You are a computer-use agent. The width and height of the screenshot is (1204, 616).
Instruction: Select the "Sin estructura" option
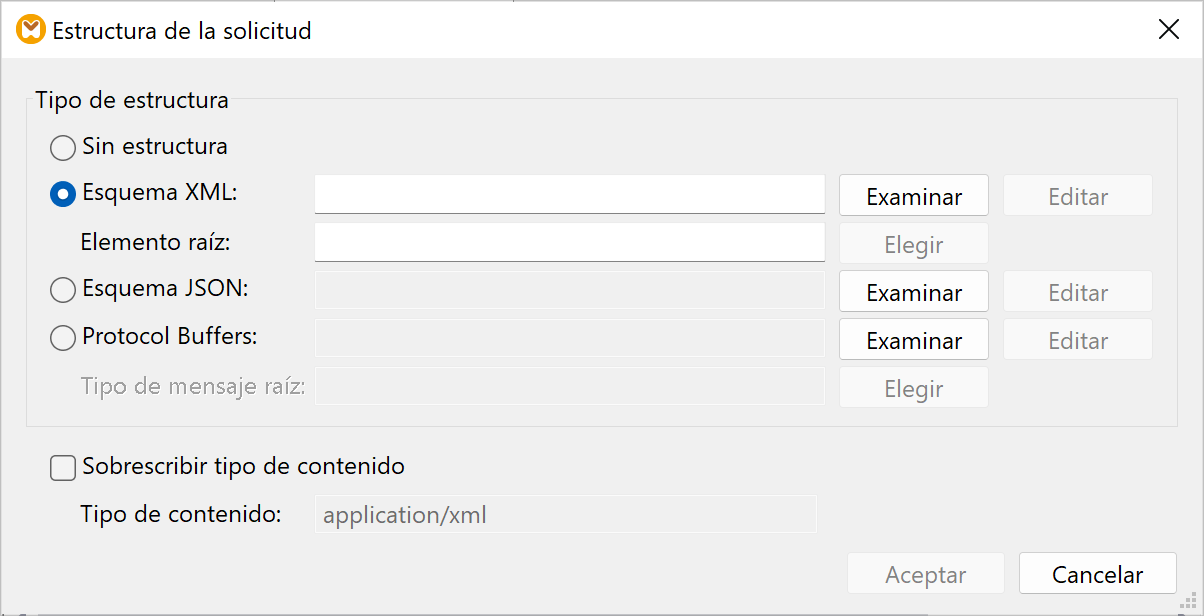point(62,147)
